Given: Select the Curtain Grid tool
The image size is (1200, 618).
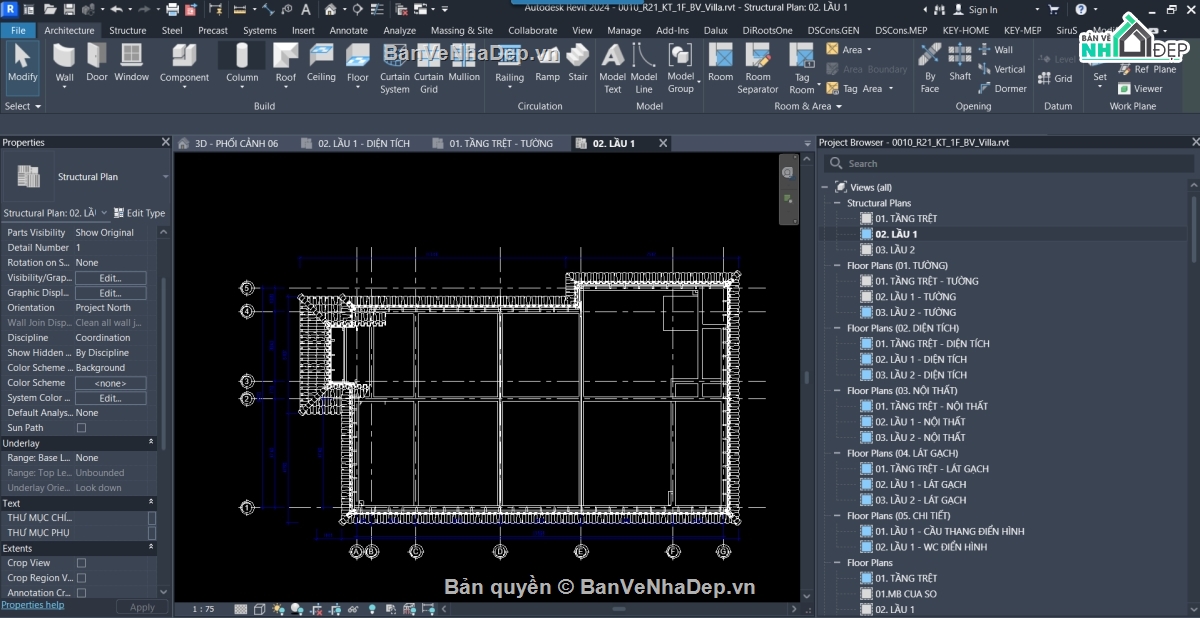Looking at the screenshot, I should (x=429, y=68).
